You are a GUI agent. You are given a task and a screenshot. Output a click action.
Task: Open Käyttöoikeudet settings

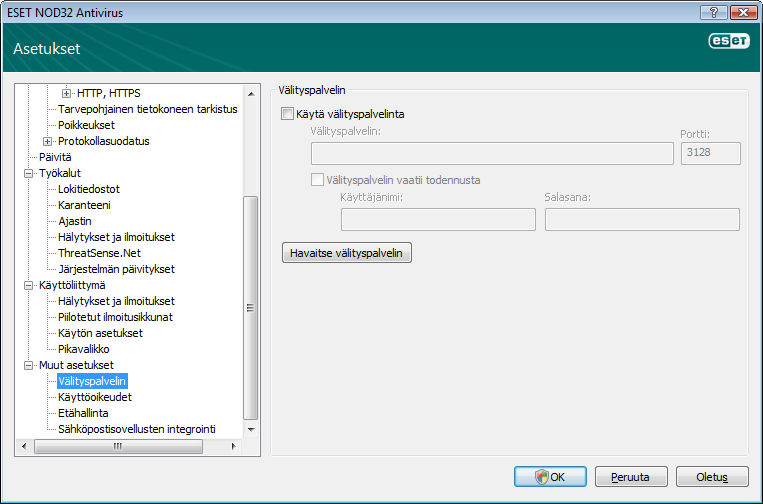click(95, 397)
